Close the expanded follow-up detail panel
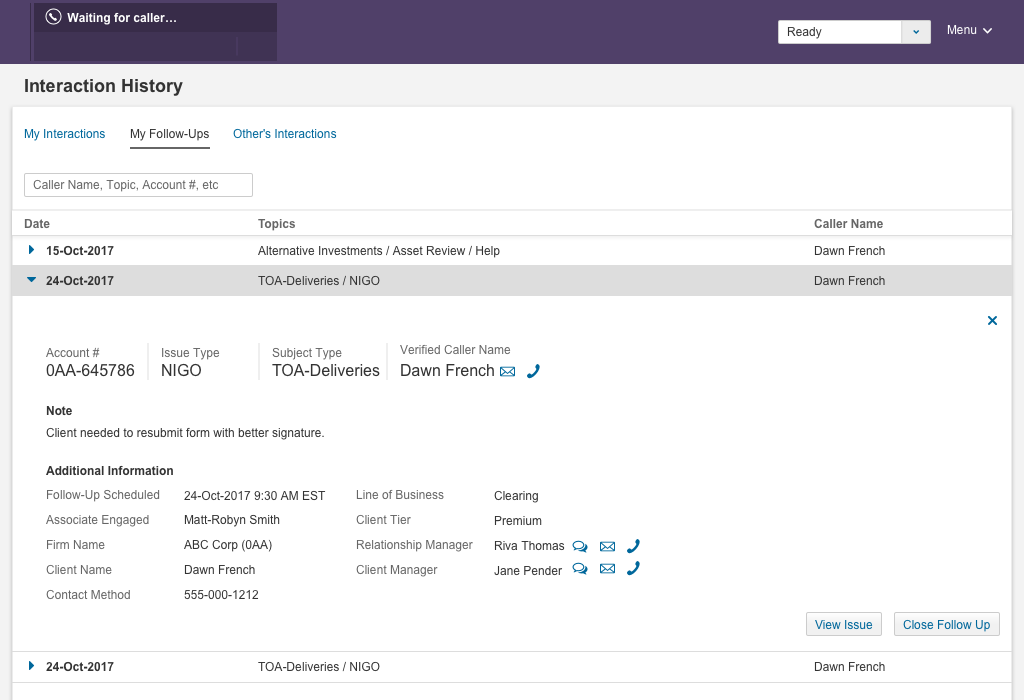Image resolution: width=1024 pixels, height=700 pixels. [992, 320]
